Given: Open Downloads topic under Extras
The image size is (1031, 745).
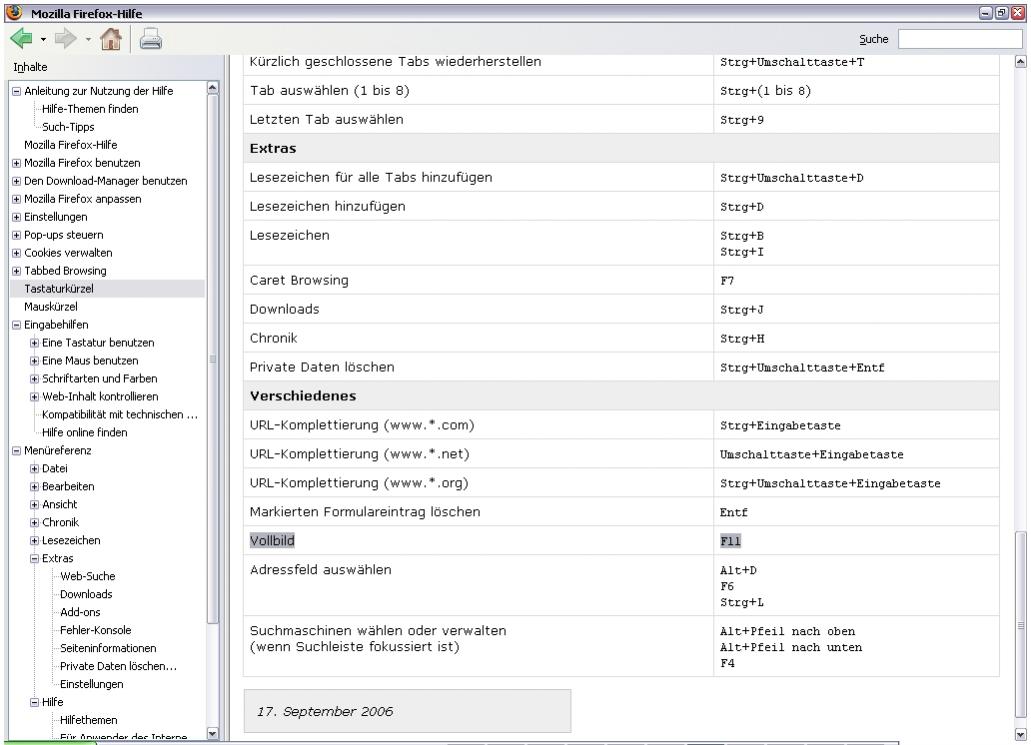Looking at the screenshot, I should pos(86,594).
